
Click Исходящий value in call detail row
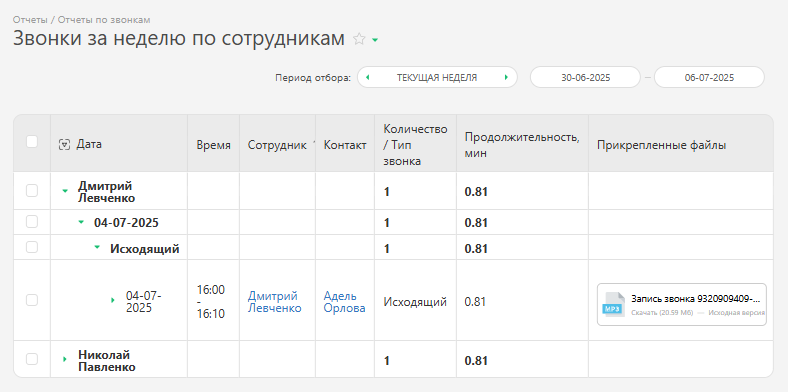415,302
